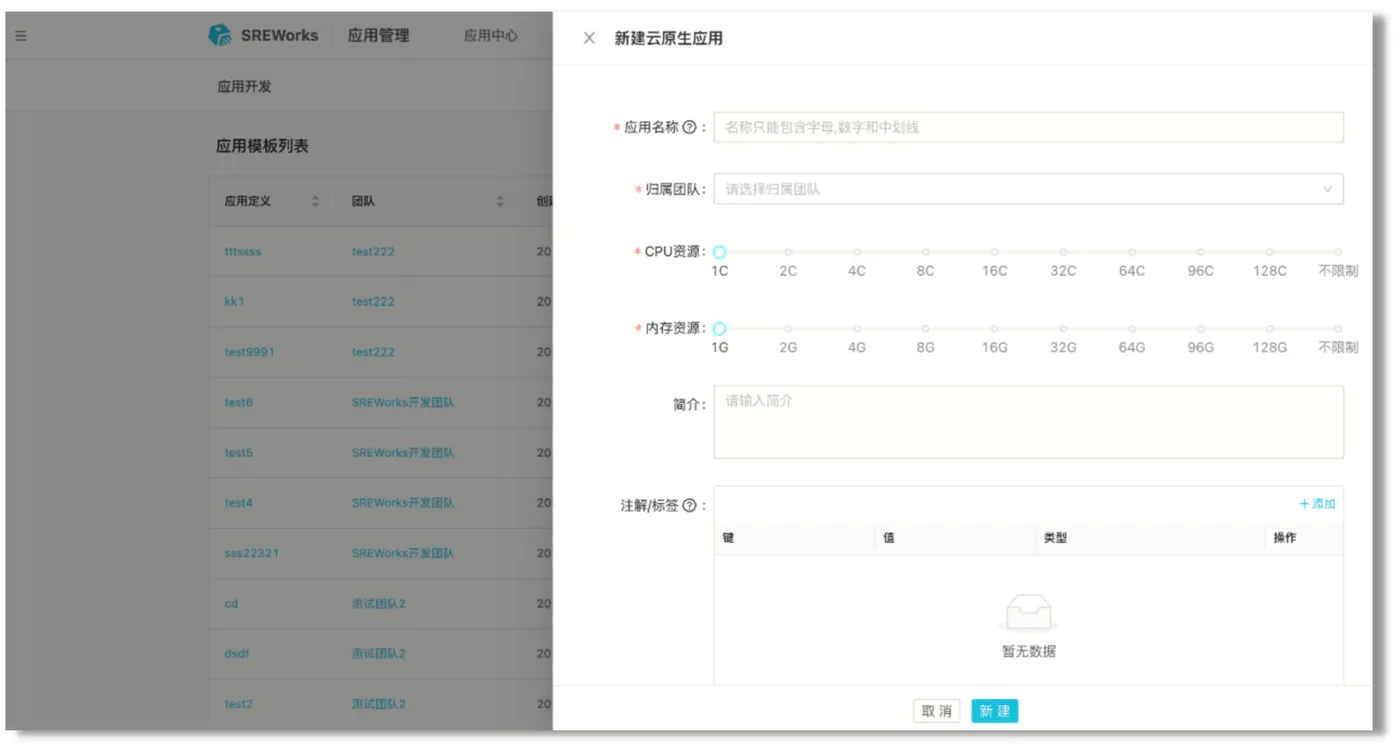This screenshot has height=750, width=1400.
Task: Click the 取消 button
Action: [x=937, y=711]
